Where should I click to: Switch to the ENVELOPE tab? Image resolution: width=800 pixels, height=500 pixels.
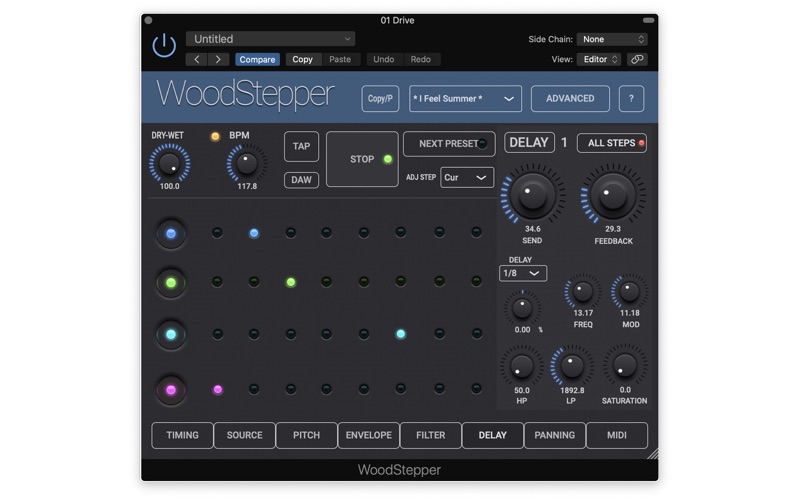(369, 435)
